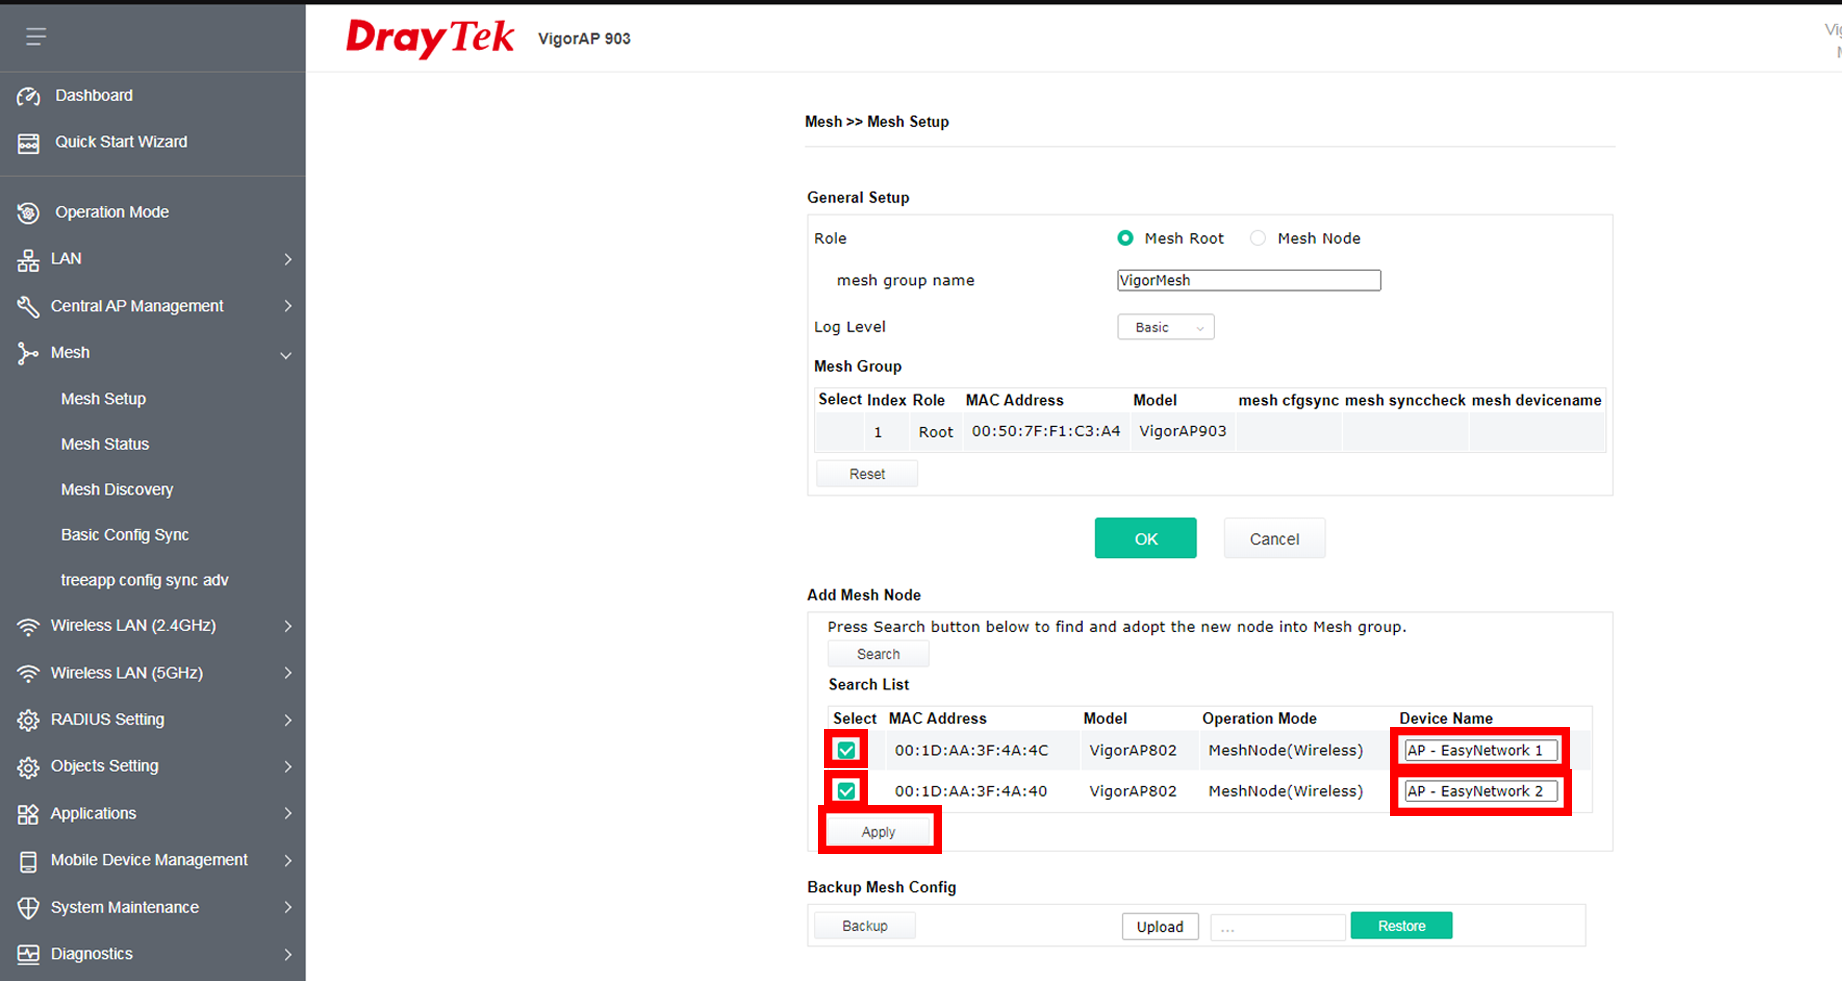Viewport: 1842px width, 981px height.
Task: Click the Cancel button
Action: click(x=1274, y=538)
